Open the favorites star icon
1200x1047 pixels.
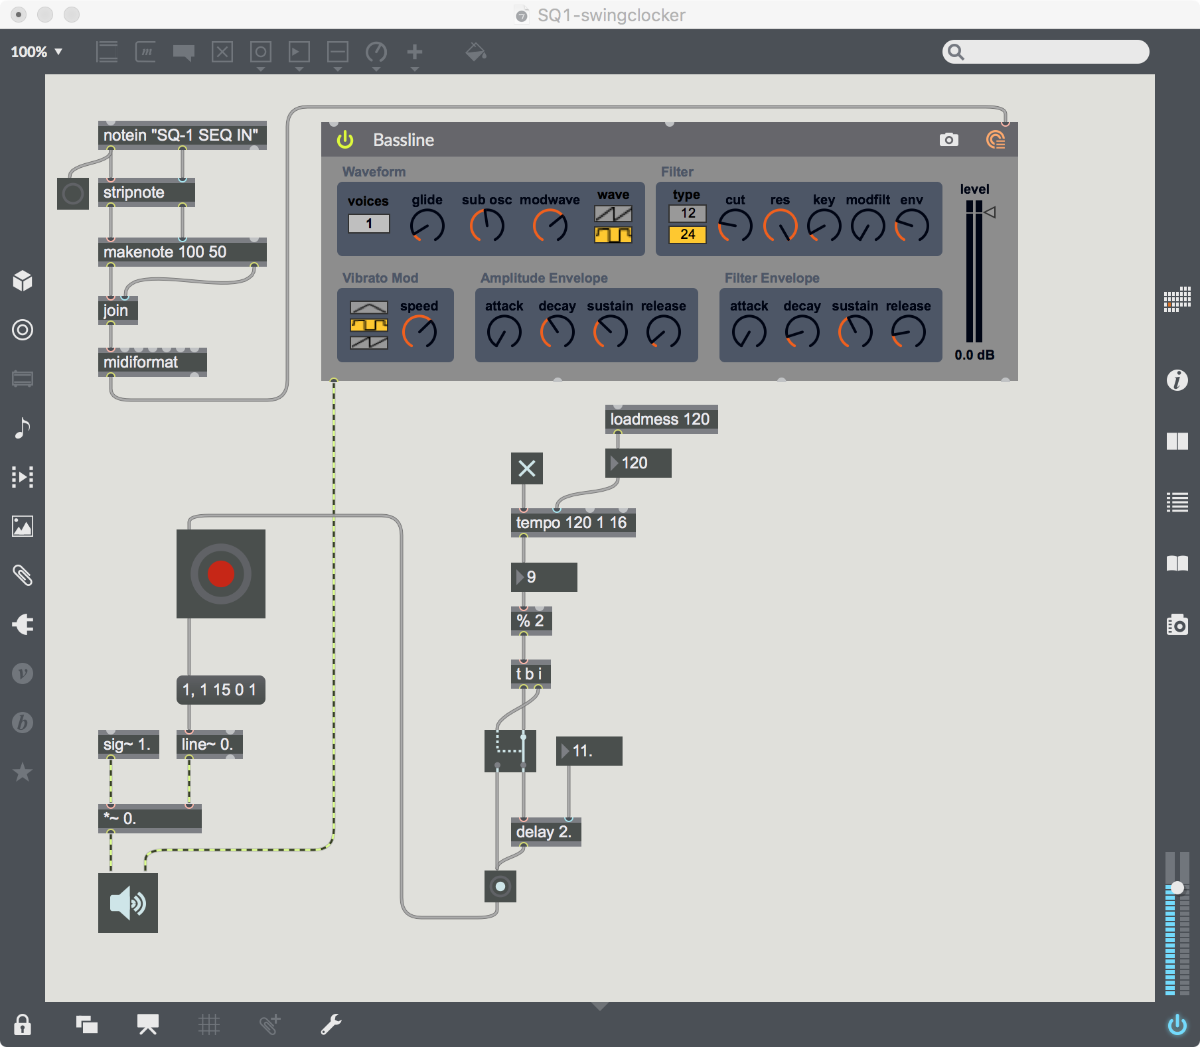tap(22, 772)
